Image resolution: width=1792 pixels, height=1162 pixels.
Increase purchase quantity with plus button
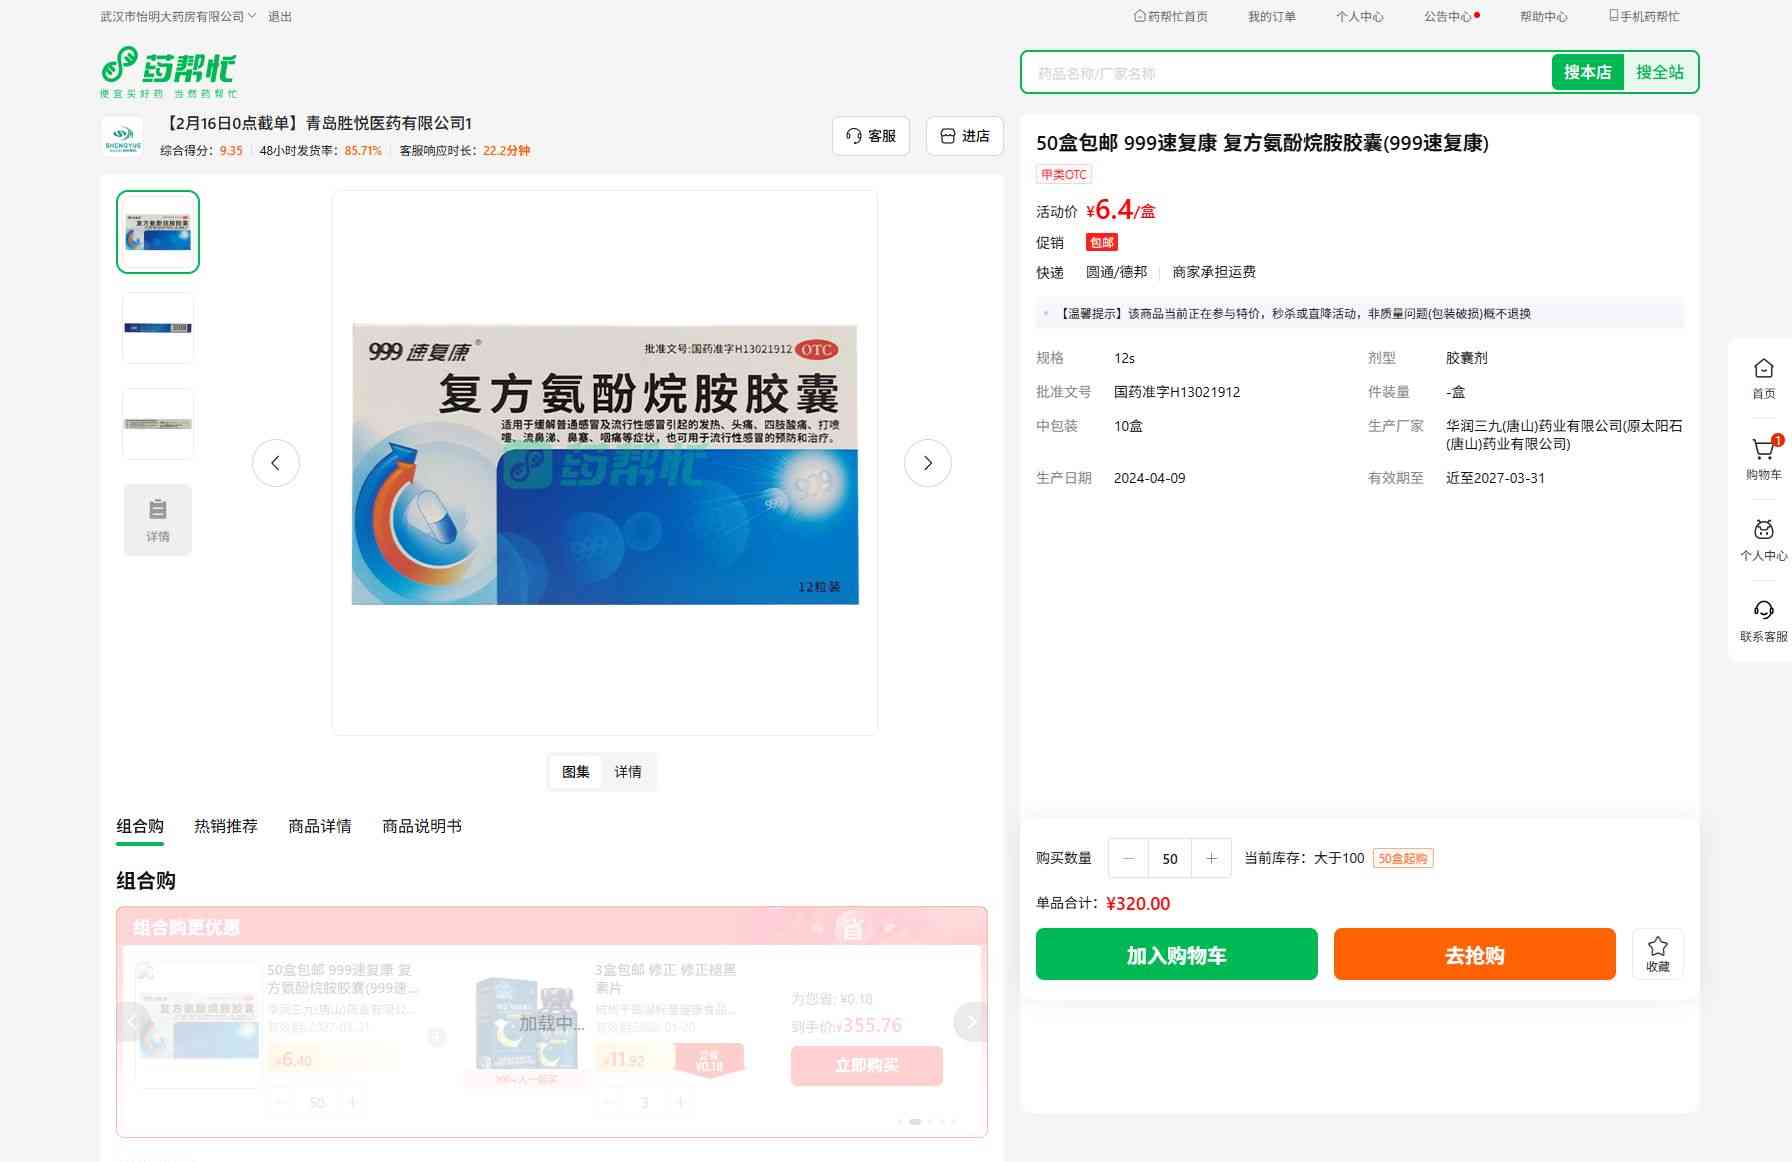tap(1211, 858)
